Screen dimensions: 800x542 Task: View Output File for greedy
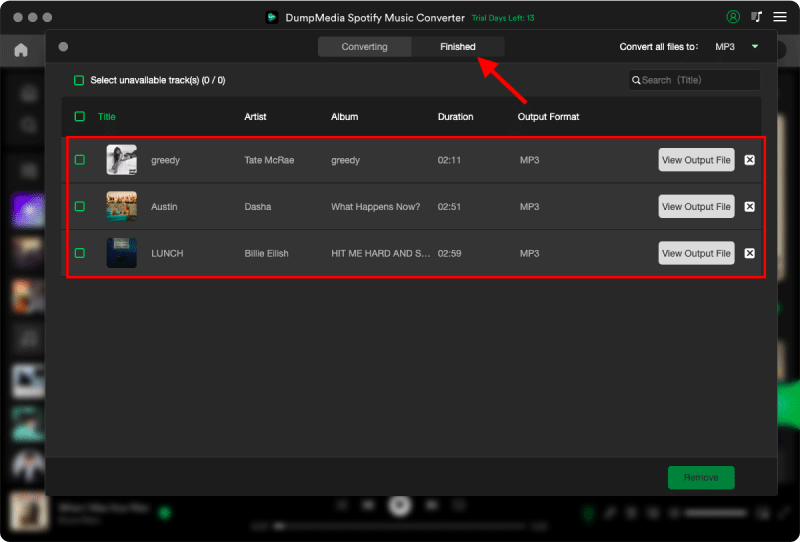[696, 160]
